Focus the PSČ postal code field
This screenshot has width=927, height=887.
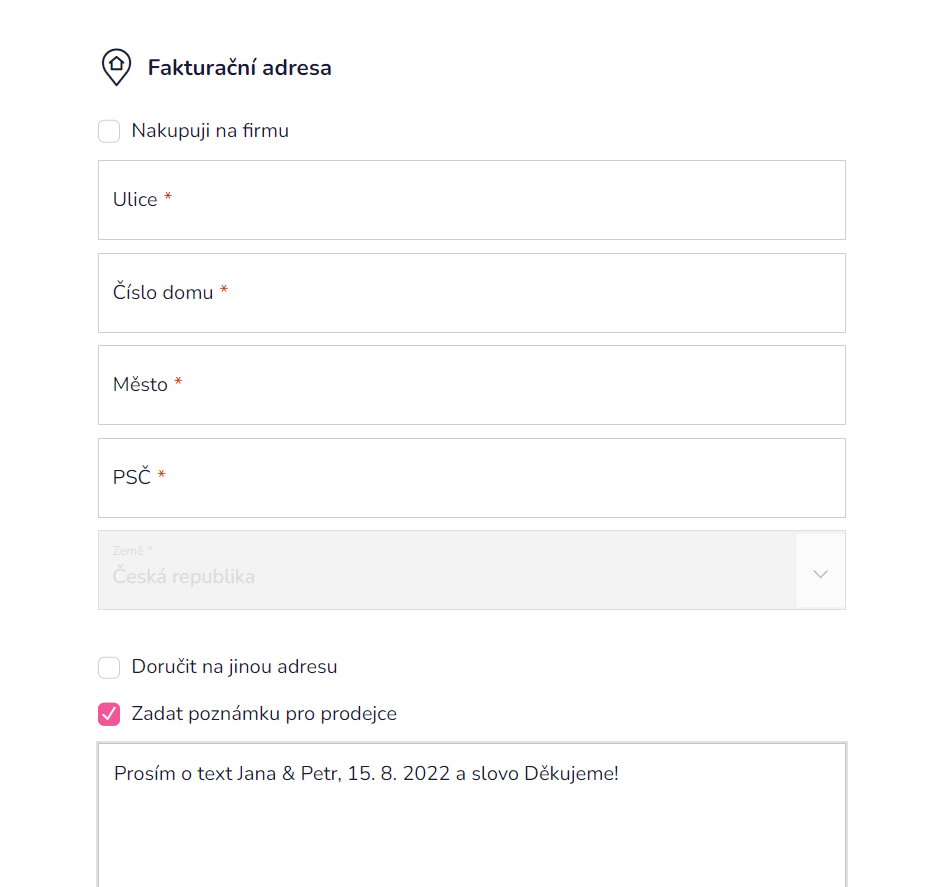coord(472,478)
